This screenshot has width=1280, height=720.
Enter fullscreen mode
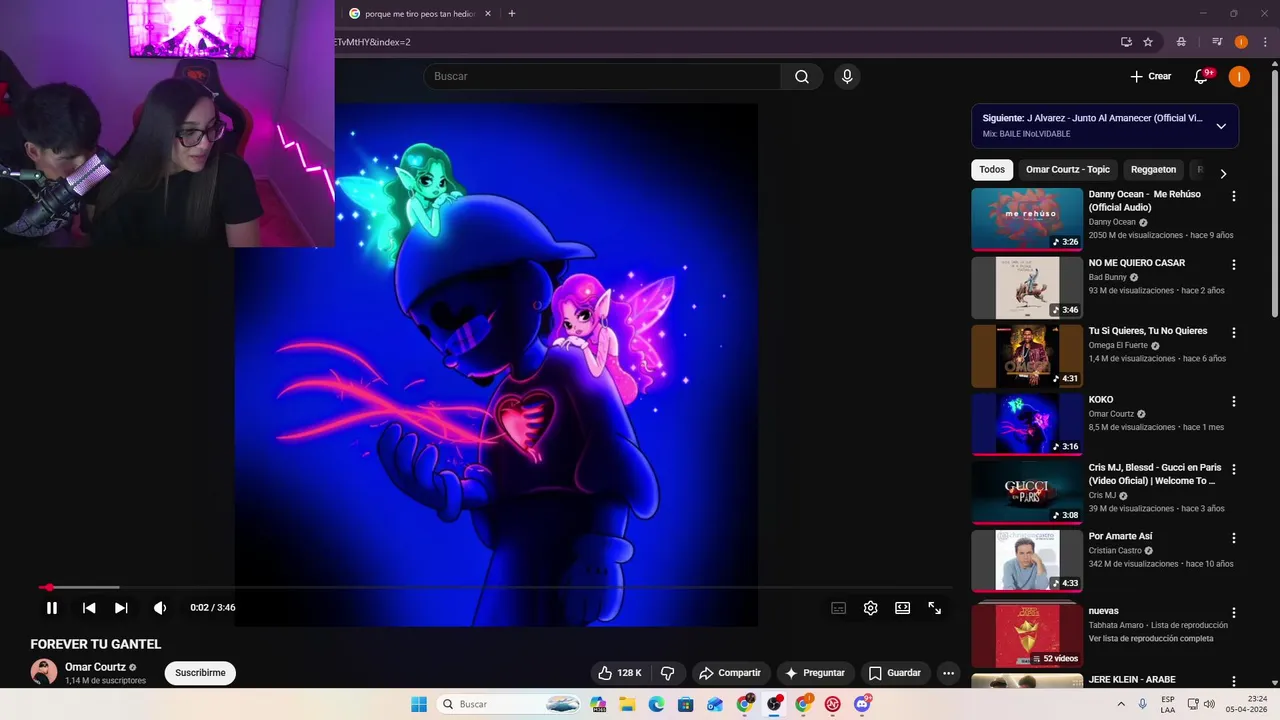coord(935,608)
